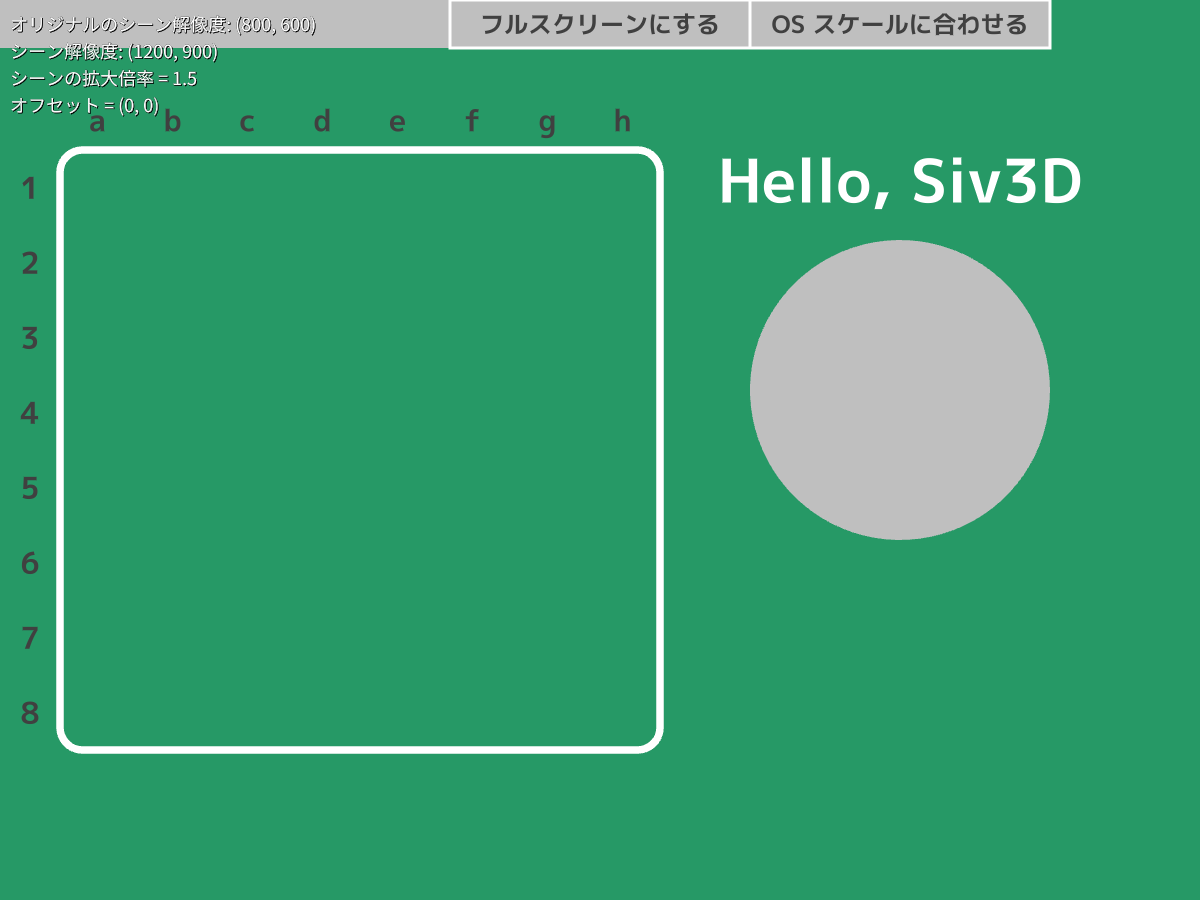Click row label 5
Image resolution: width=1200 pixels, height=900 pixels.
30,488
